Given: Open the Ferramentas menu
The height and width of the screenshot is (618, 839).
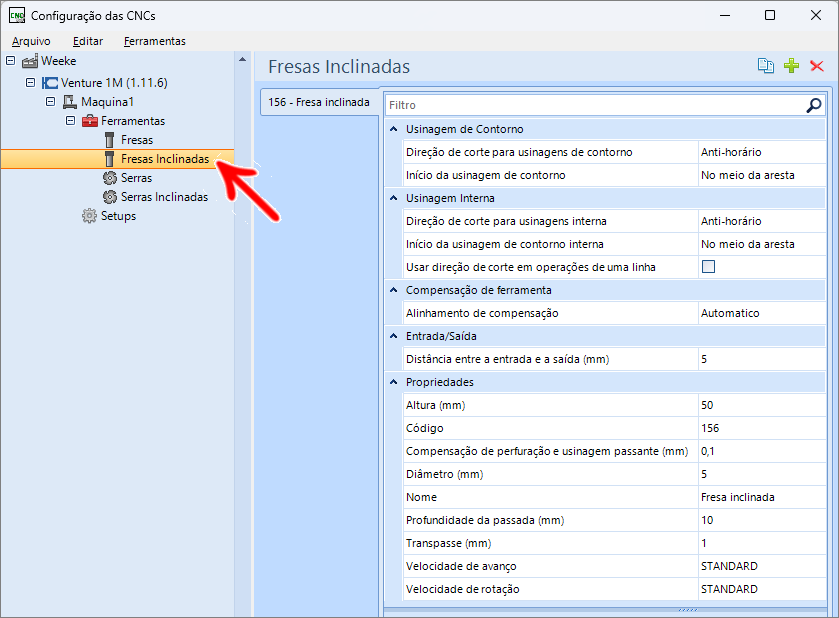Looking at the screenshot, I should (x=155, y=41).
